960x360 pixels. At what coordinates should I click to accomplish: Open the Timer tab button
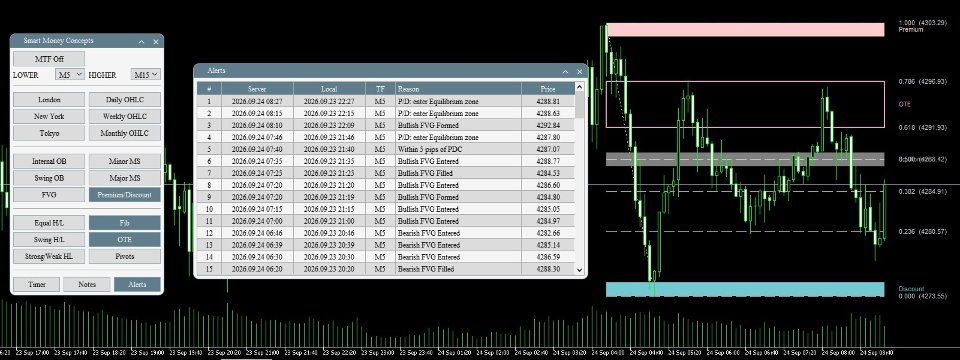(37, 285)
